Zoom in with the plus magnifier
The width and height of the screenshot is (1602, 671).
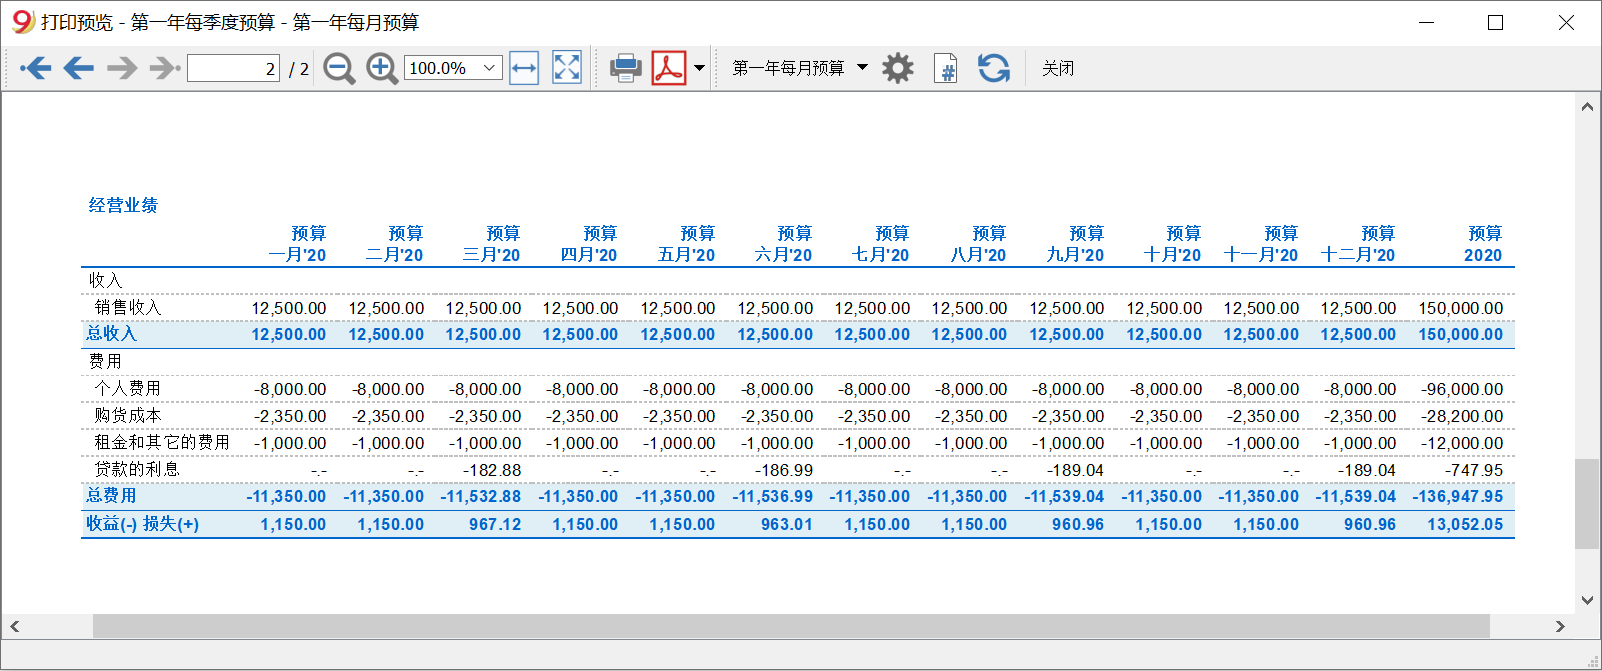[381, 68]
